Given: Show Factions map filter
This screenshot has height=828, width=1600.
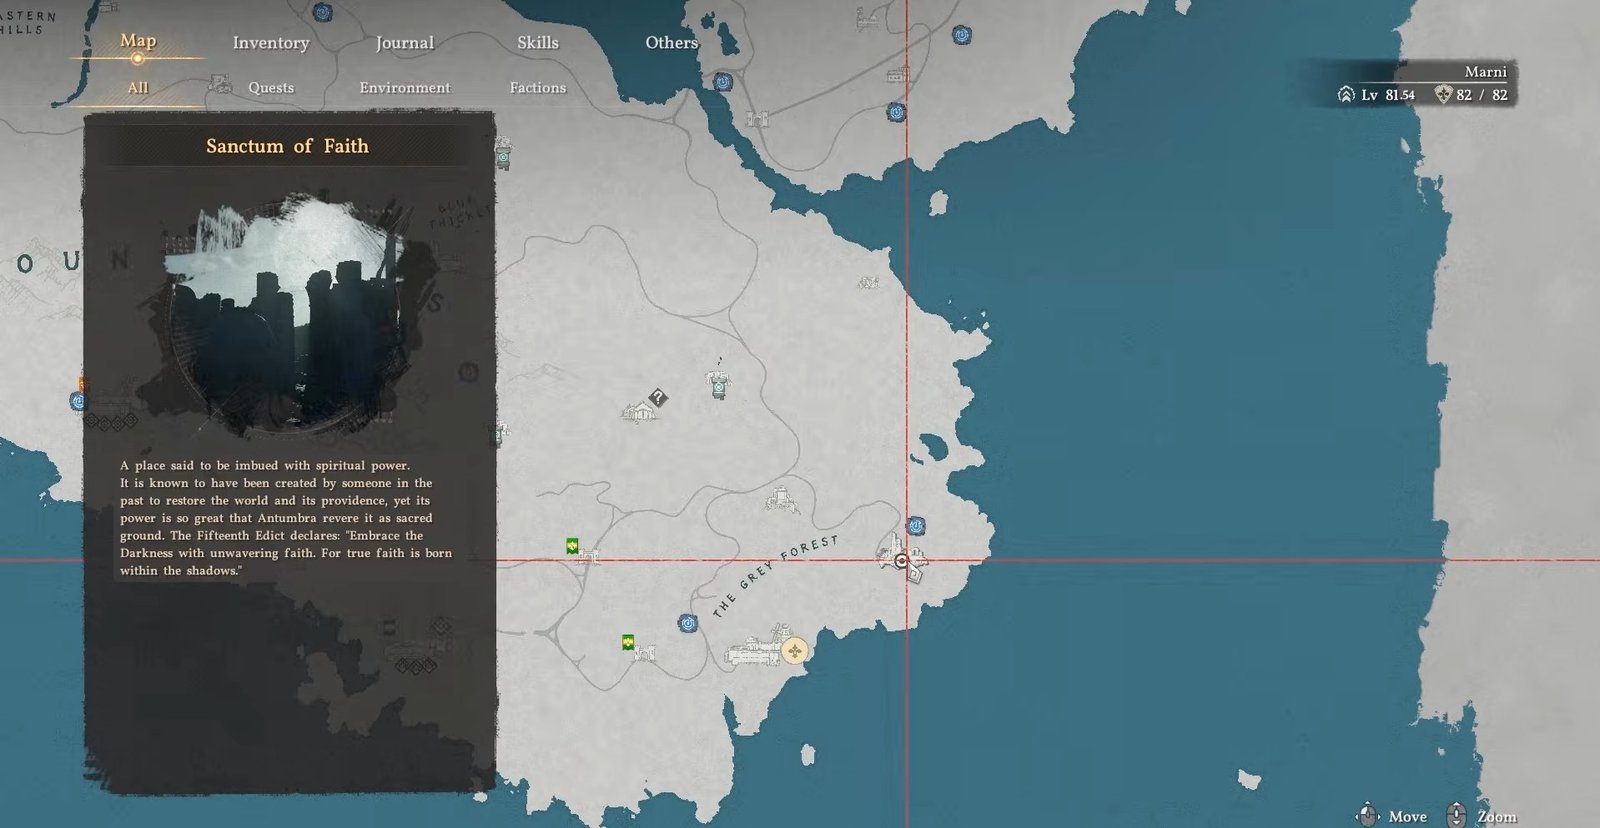Looking at the screenshot, I should click(537, 88).
